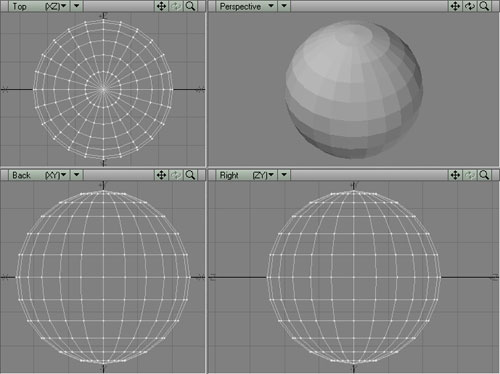Click the shaded sphere in Perspective view
The image size is (500, 374).
(354, 89)
